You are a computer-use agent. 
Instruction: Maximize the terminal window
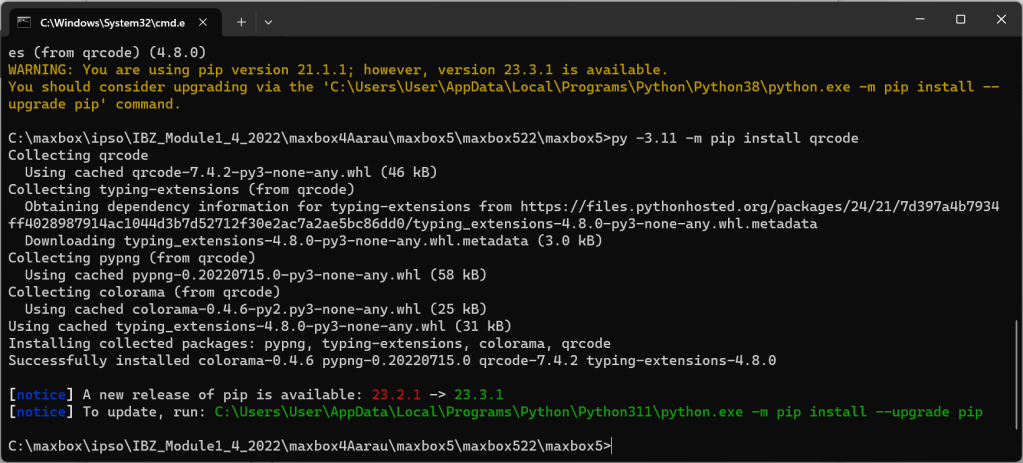coord(960,20)
